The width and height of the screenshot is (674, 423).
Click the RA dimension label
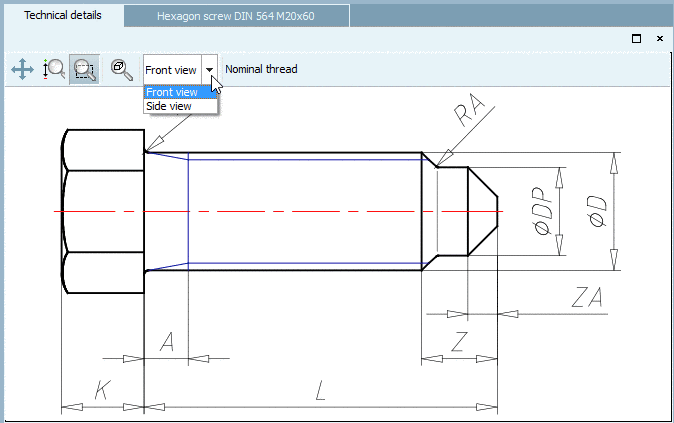click(469, 110)
